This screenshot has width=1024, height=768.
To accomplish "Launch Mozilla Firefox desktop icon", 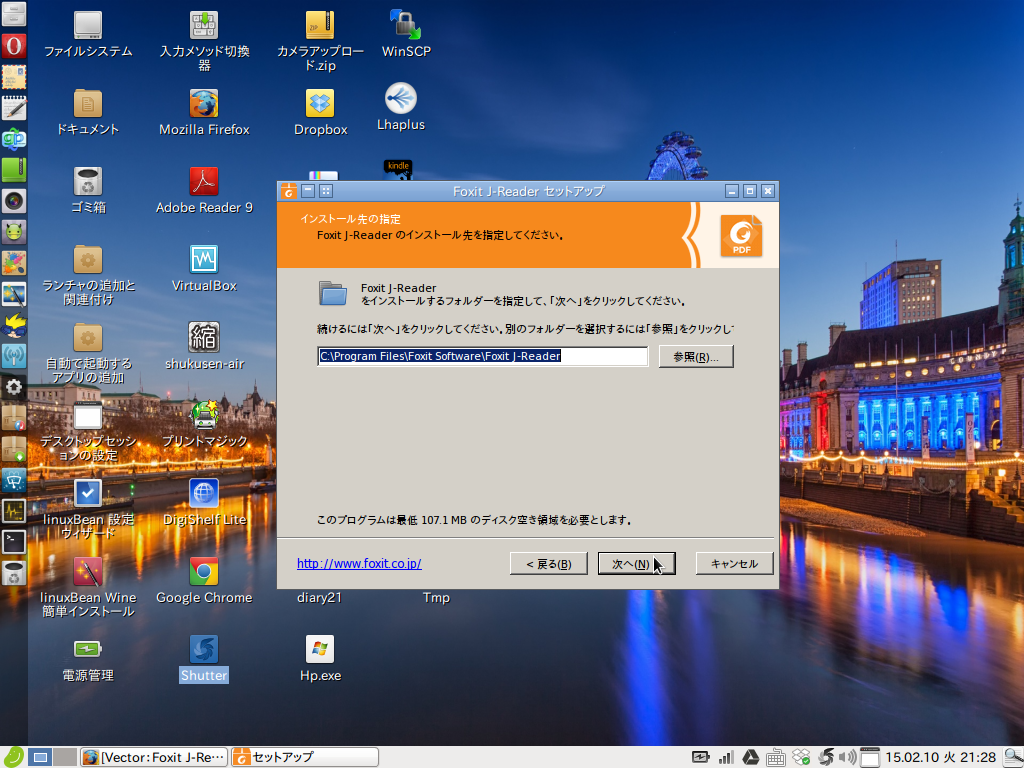I will [x=204, y=103].
